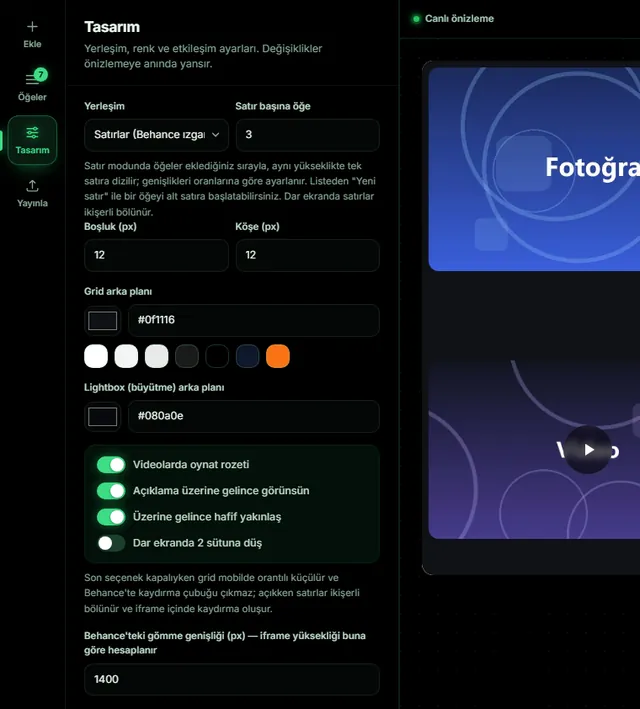Pick the black preset swatch

217,356
